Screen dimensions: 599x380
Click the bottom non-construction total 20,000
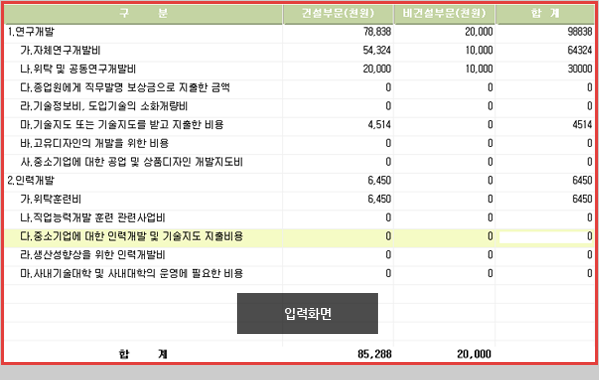(474, 354)
